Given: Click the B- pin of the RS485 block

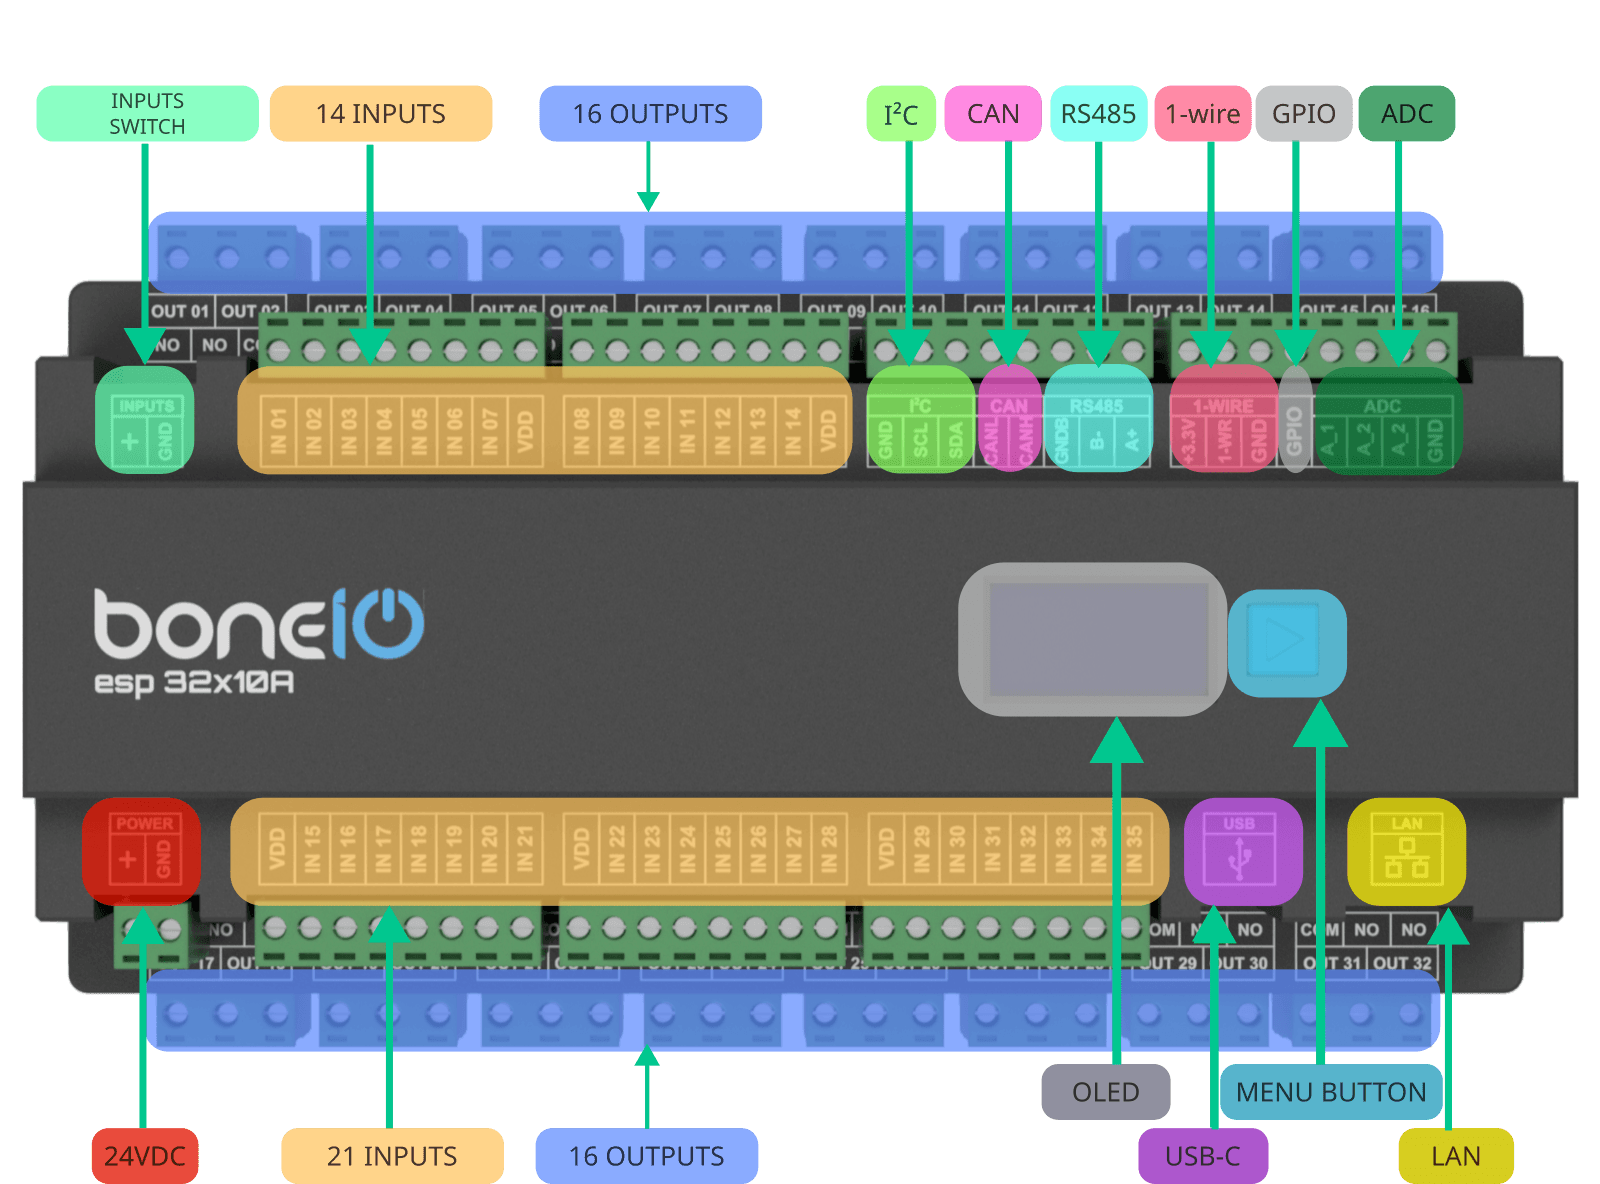Looking at the screenshot, I should click(x=1097, y=441).
